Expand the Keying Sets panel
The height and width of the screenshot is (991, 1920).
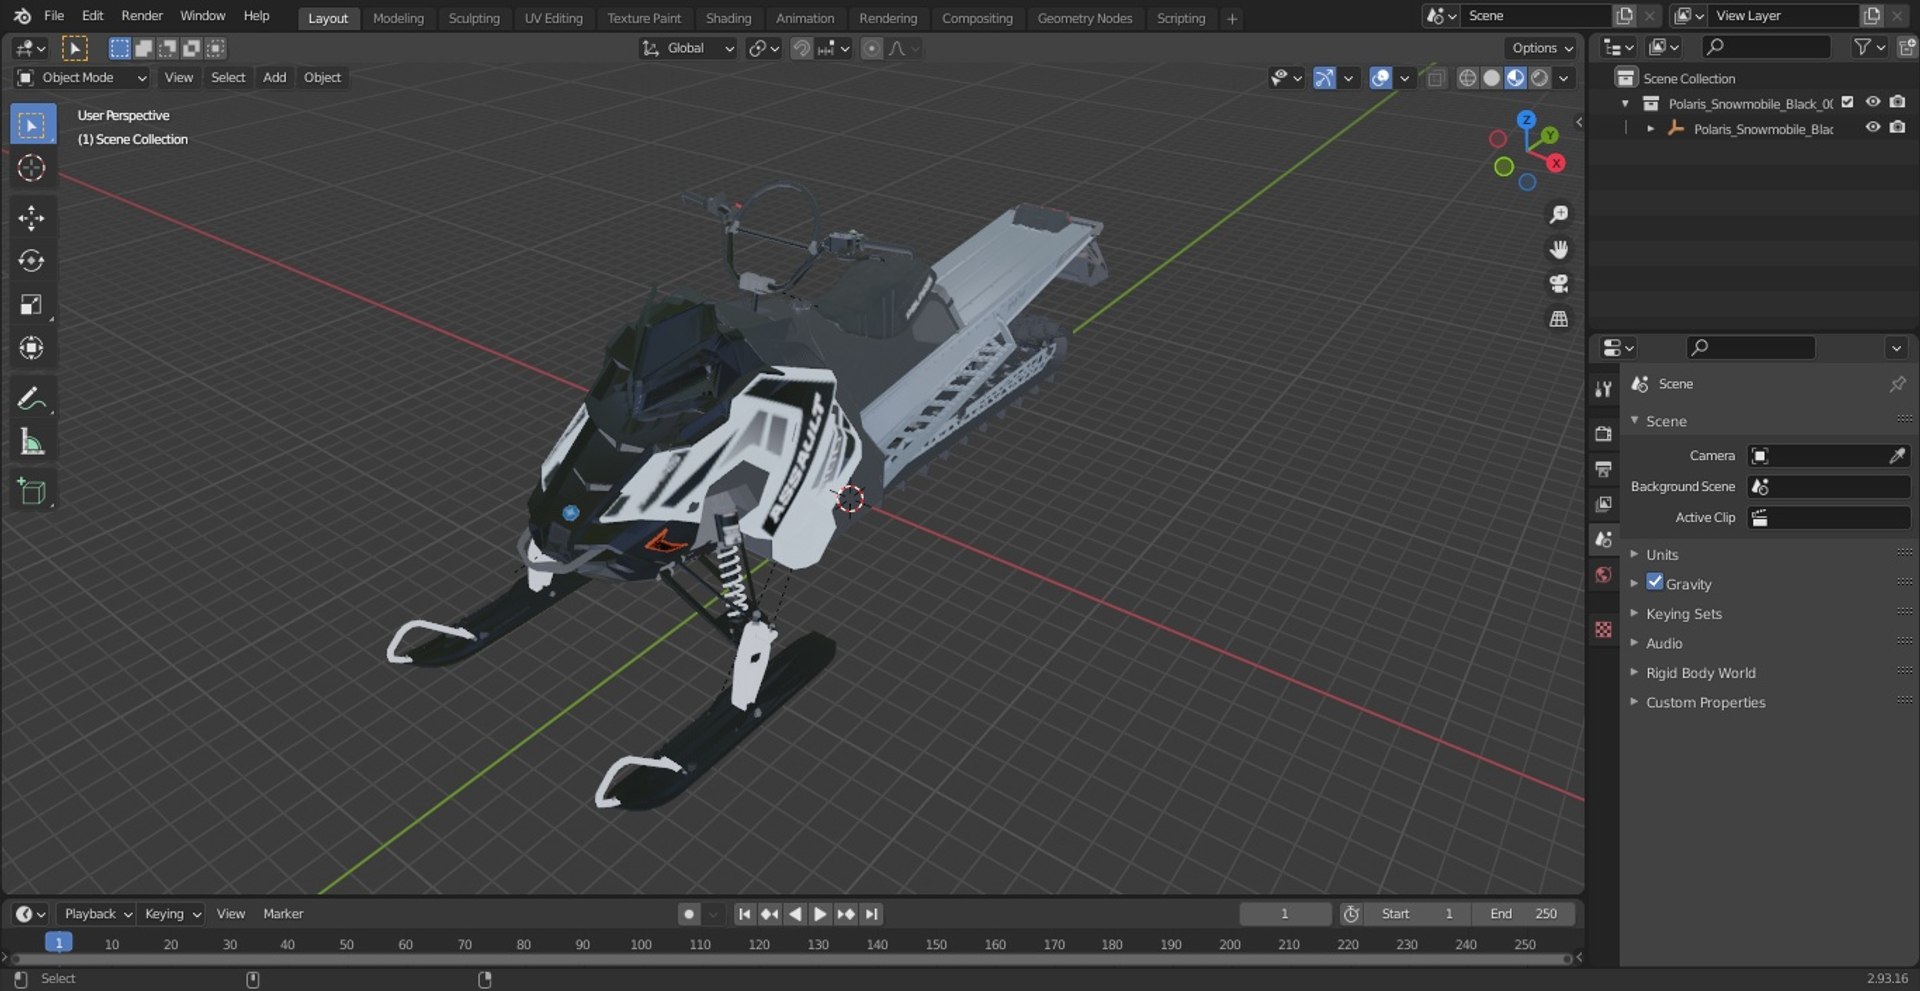tap(1684, 614)
